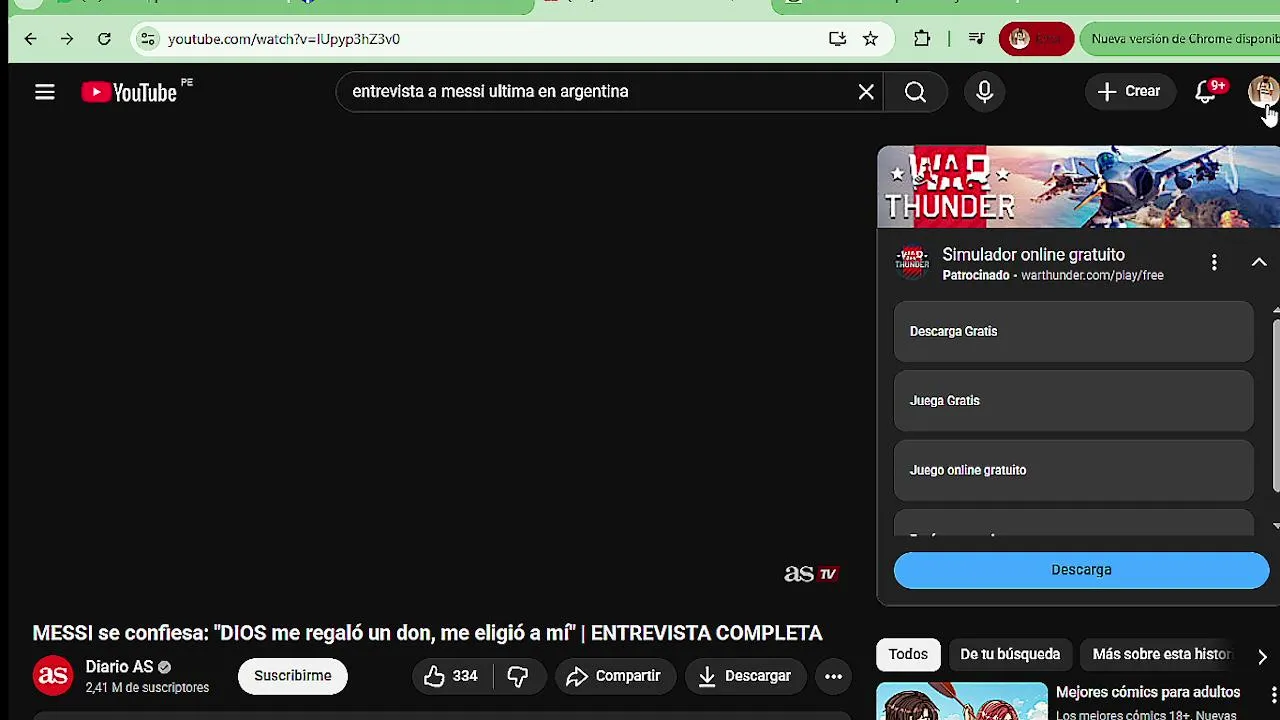Click the blue Descarga button
The image size is (1280, 720).
coord(1081,570)
